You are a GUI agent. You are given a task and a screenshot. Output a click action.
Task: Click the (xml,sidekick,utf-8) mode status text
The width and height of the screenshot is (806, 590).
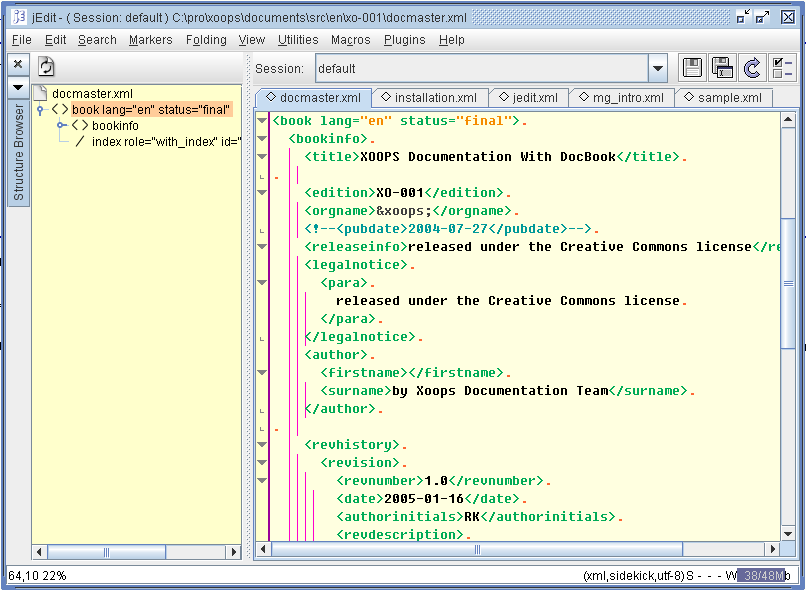point(634,576)
